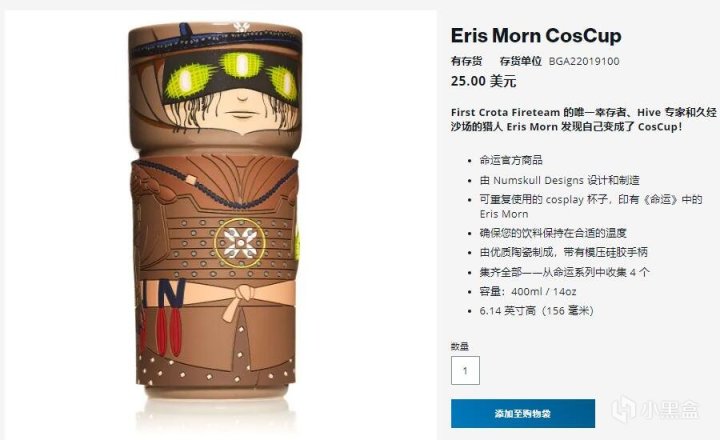Image resolution: width=720 pixels, height=440 pixels.
Task: Select the 命运官方商品 bullet point
Action: (x=511, y=160)
